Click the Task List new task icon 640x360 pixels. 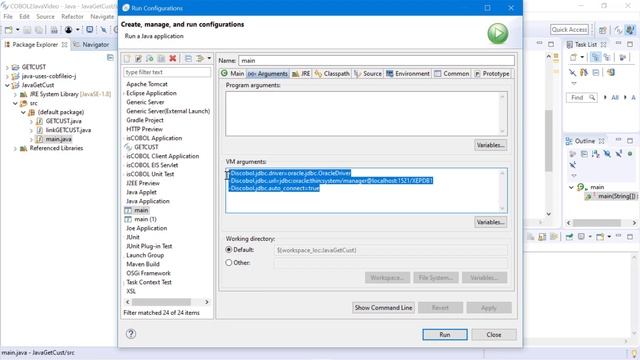(574, 58)
